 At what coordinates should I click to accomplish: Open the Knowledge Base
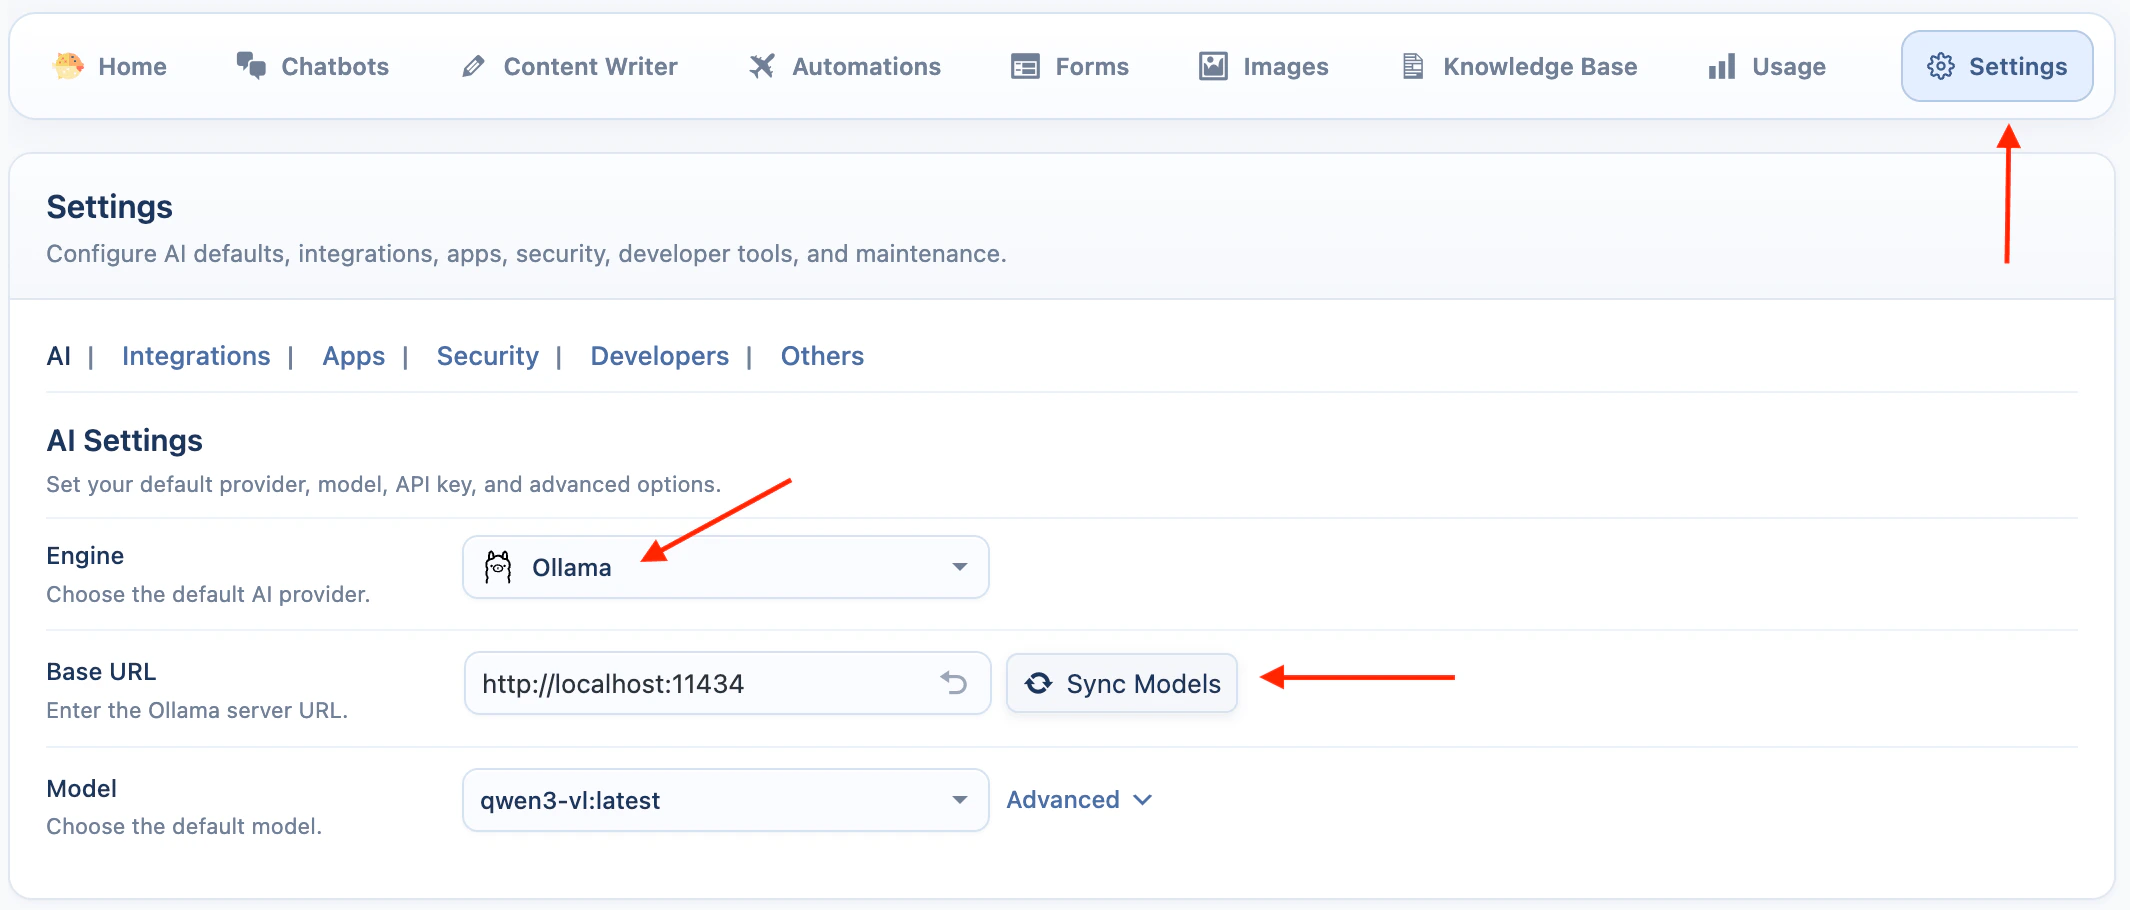pos(1516,66)
